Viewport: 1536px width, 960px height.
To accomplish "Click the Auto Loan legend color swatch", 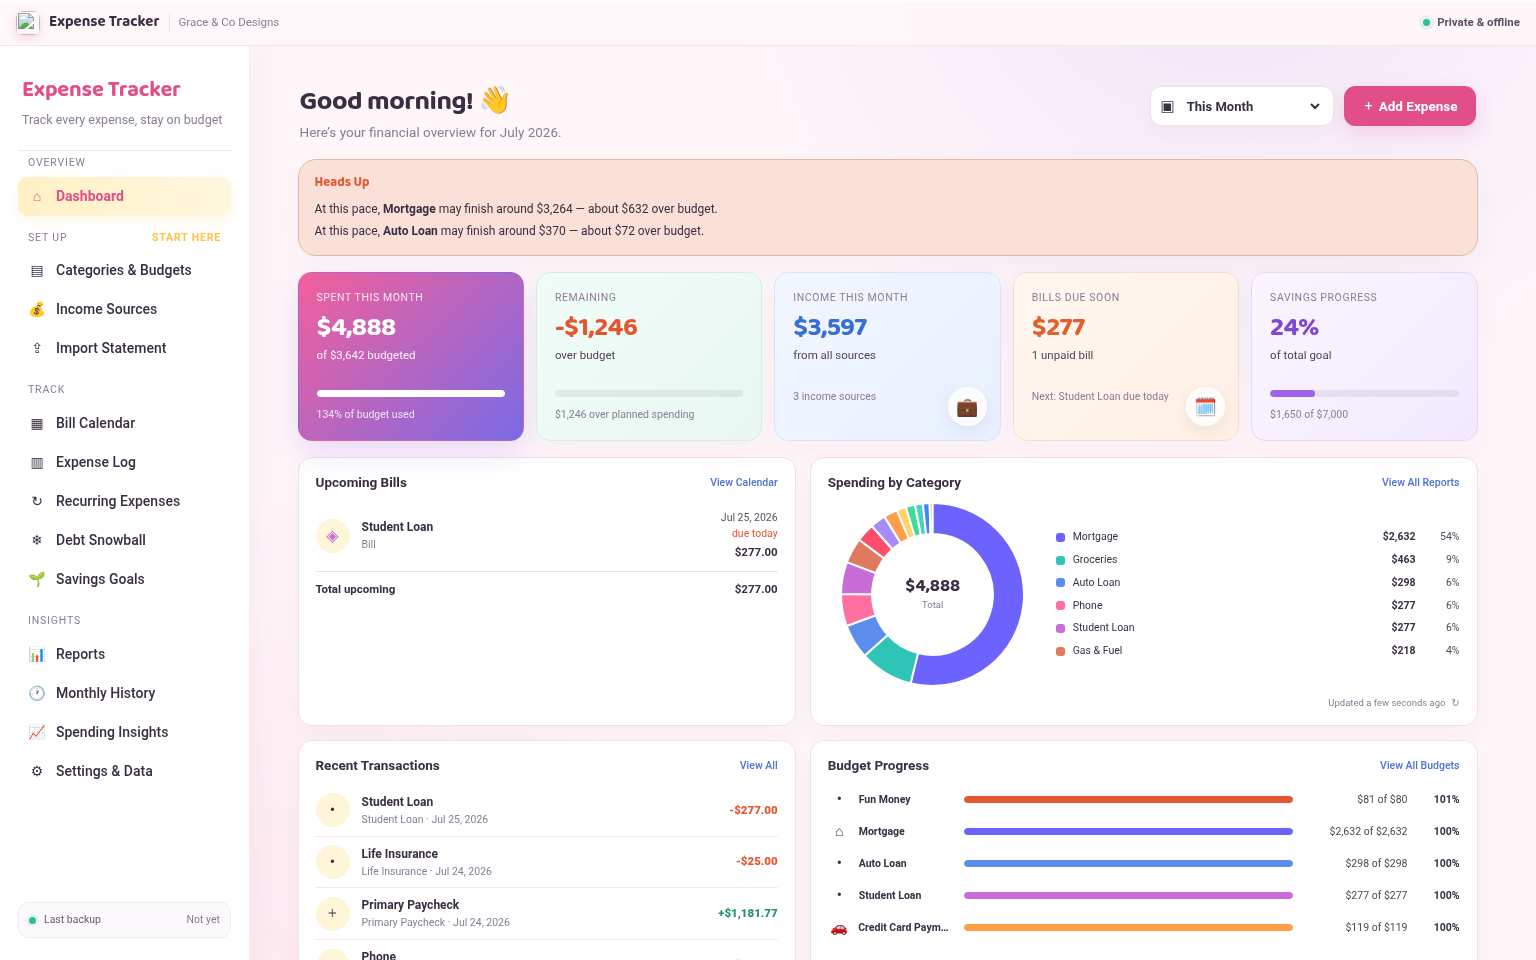I will click(x=1060, y=583).
